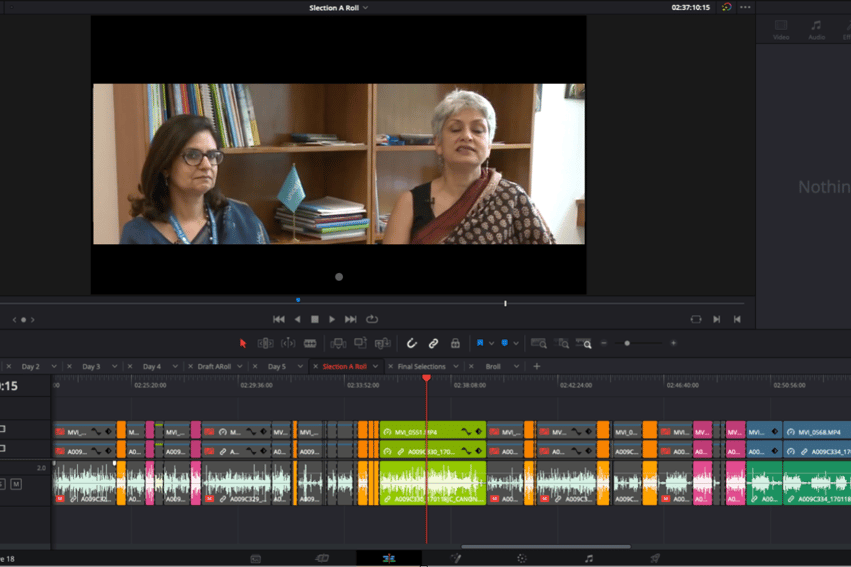This screenshot has width=851, height=567.
Task: Open Inspector Audio tab
Action: pos(816,30)
